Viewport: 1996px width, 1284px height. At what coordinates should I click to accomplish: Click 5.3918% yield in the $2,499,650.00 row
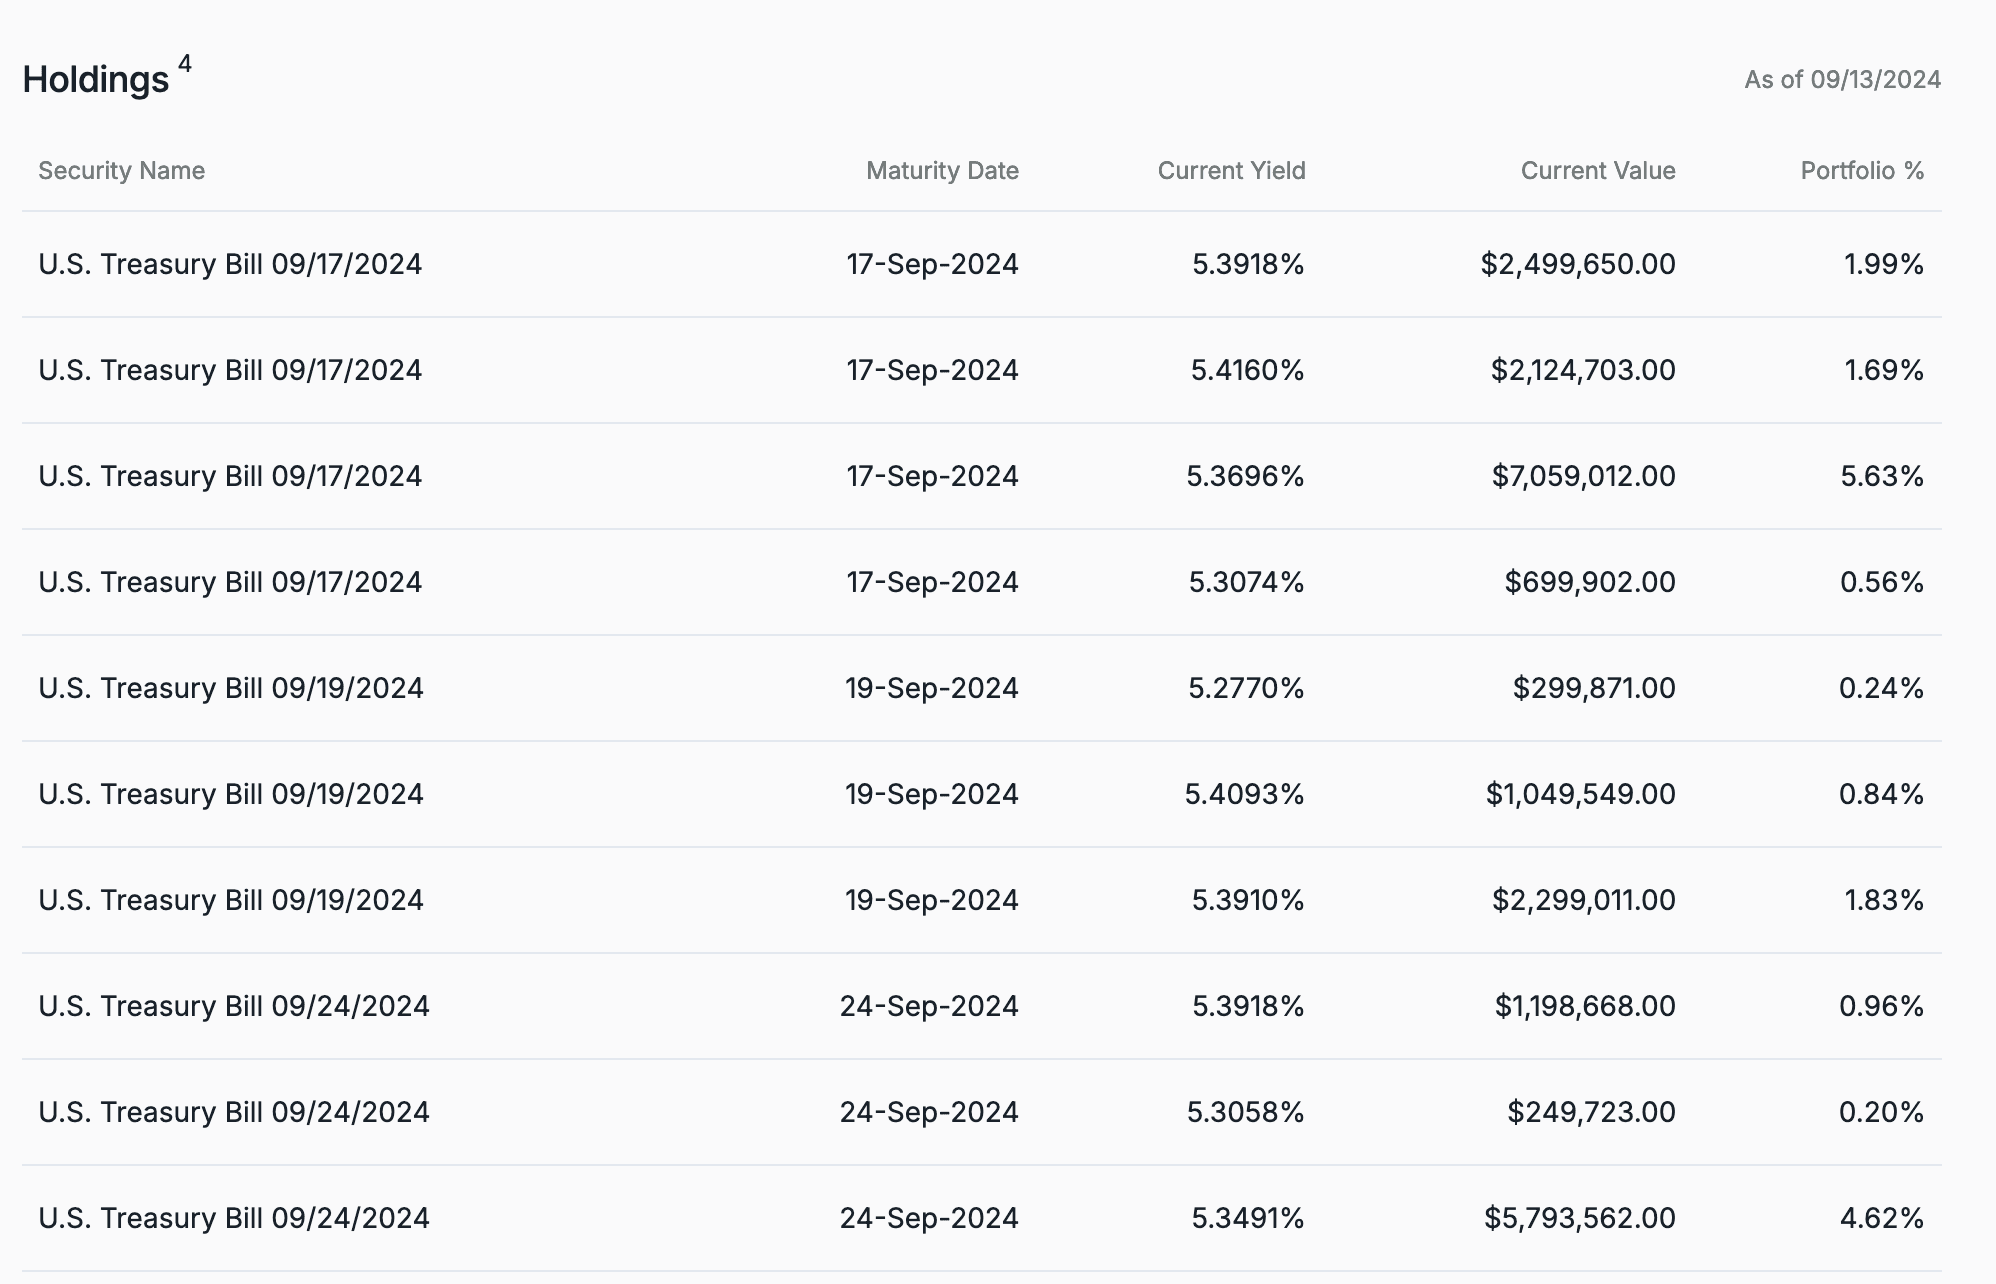[1248, 264]
